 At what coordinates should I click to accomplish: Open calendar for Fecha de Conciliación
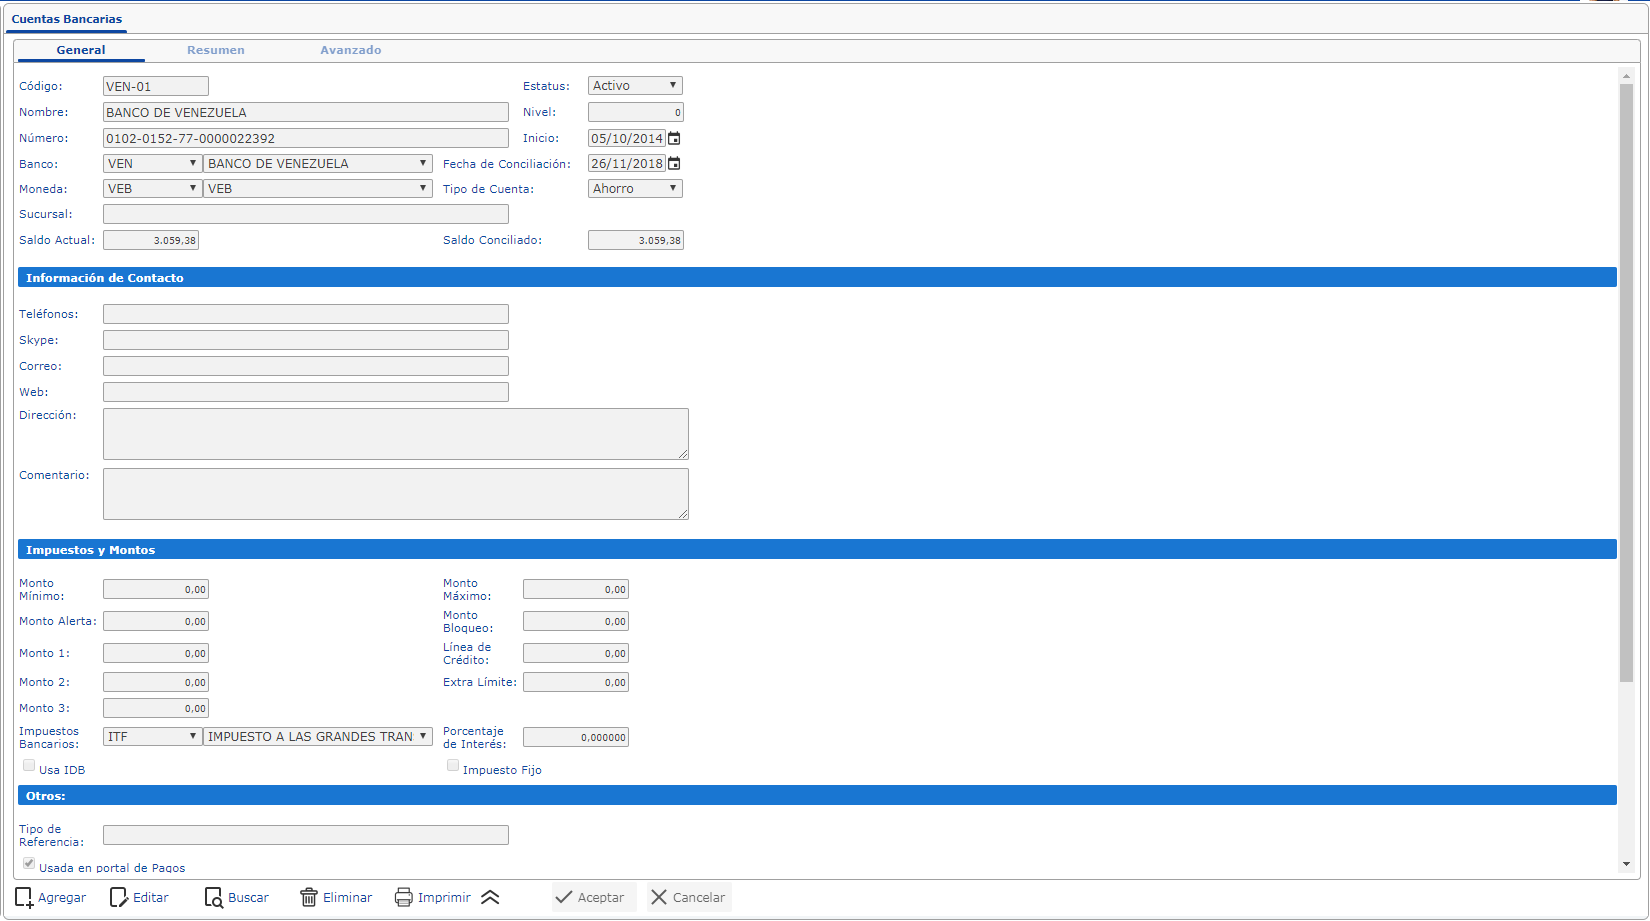[x=675, y=164]
